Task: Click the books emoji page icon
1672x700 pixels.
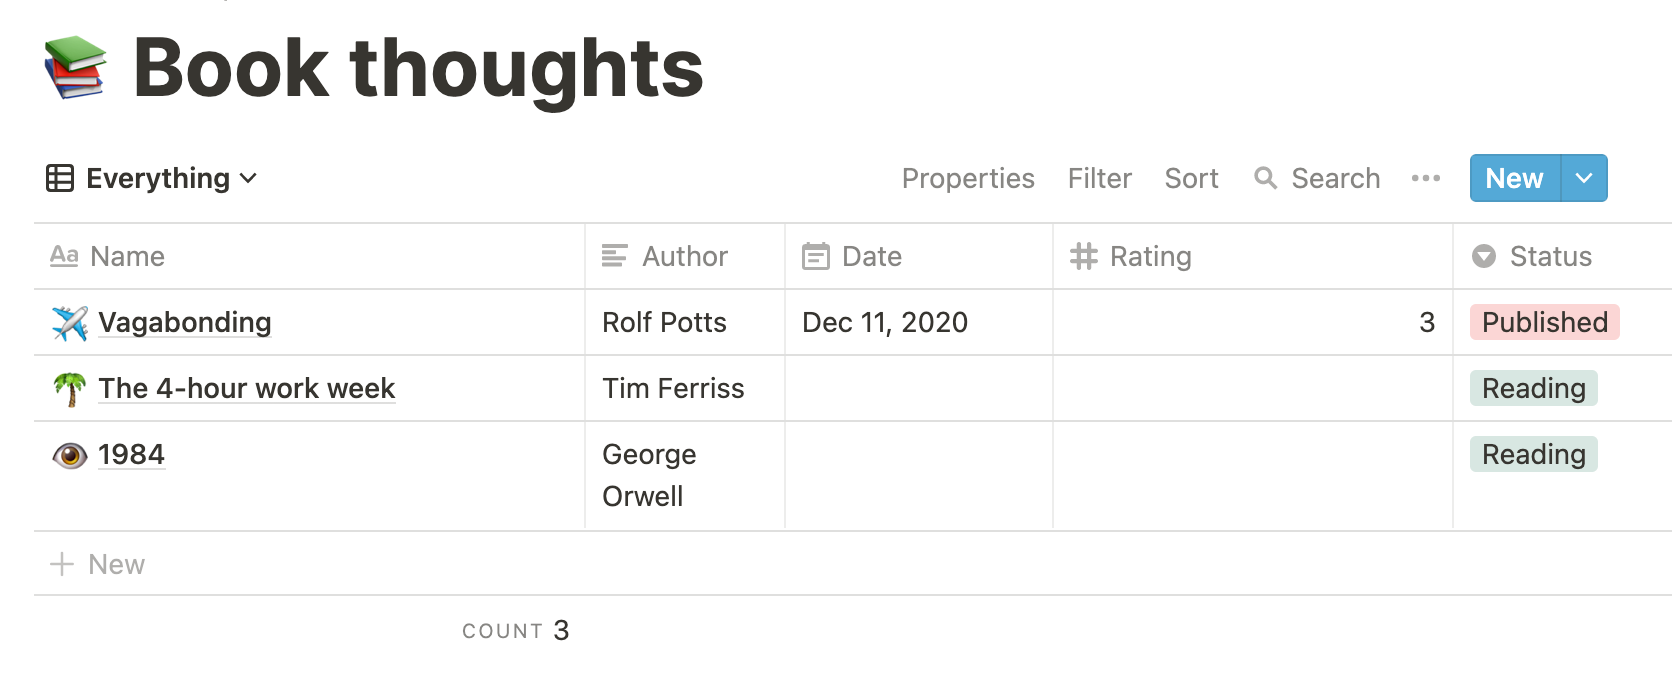Action: [75, 68]
